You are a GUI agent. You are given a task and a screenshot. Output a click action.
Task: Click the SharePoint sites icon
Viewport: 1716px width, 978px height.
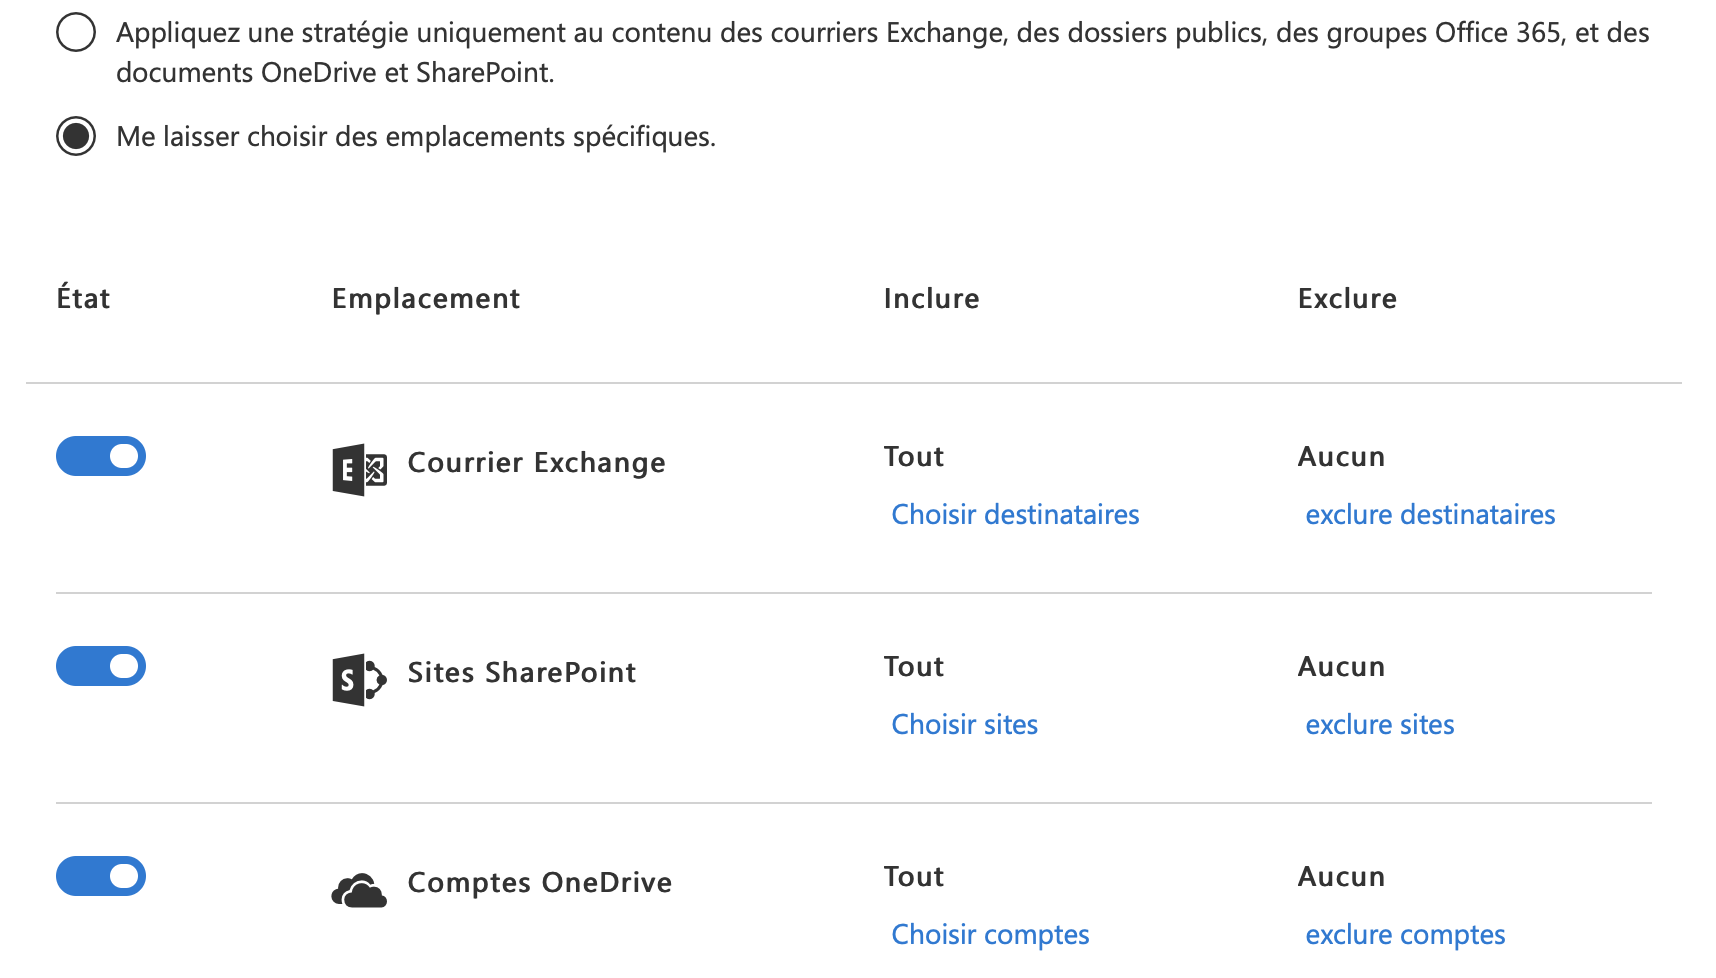[x=359, y=680]
